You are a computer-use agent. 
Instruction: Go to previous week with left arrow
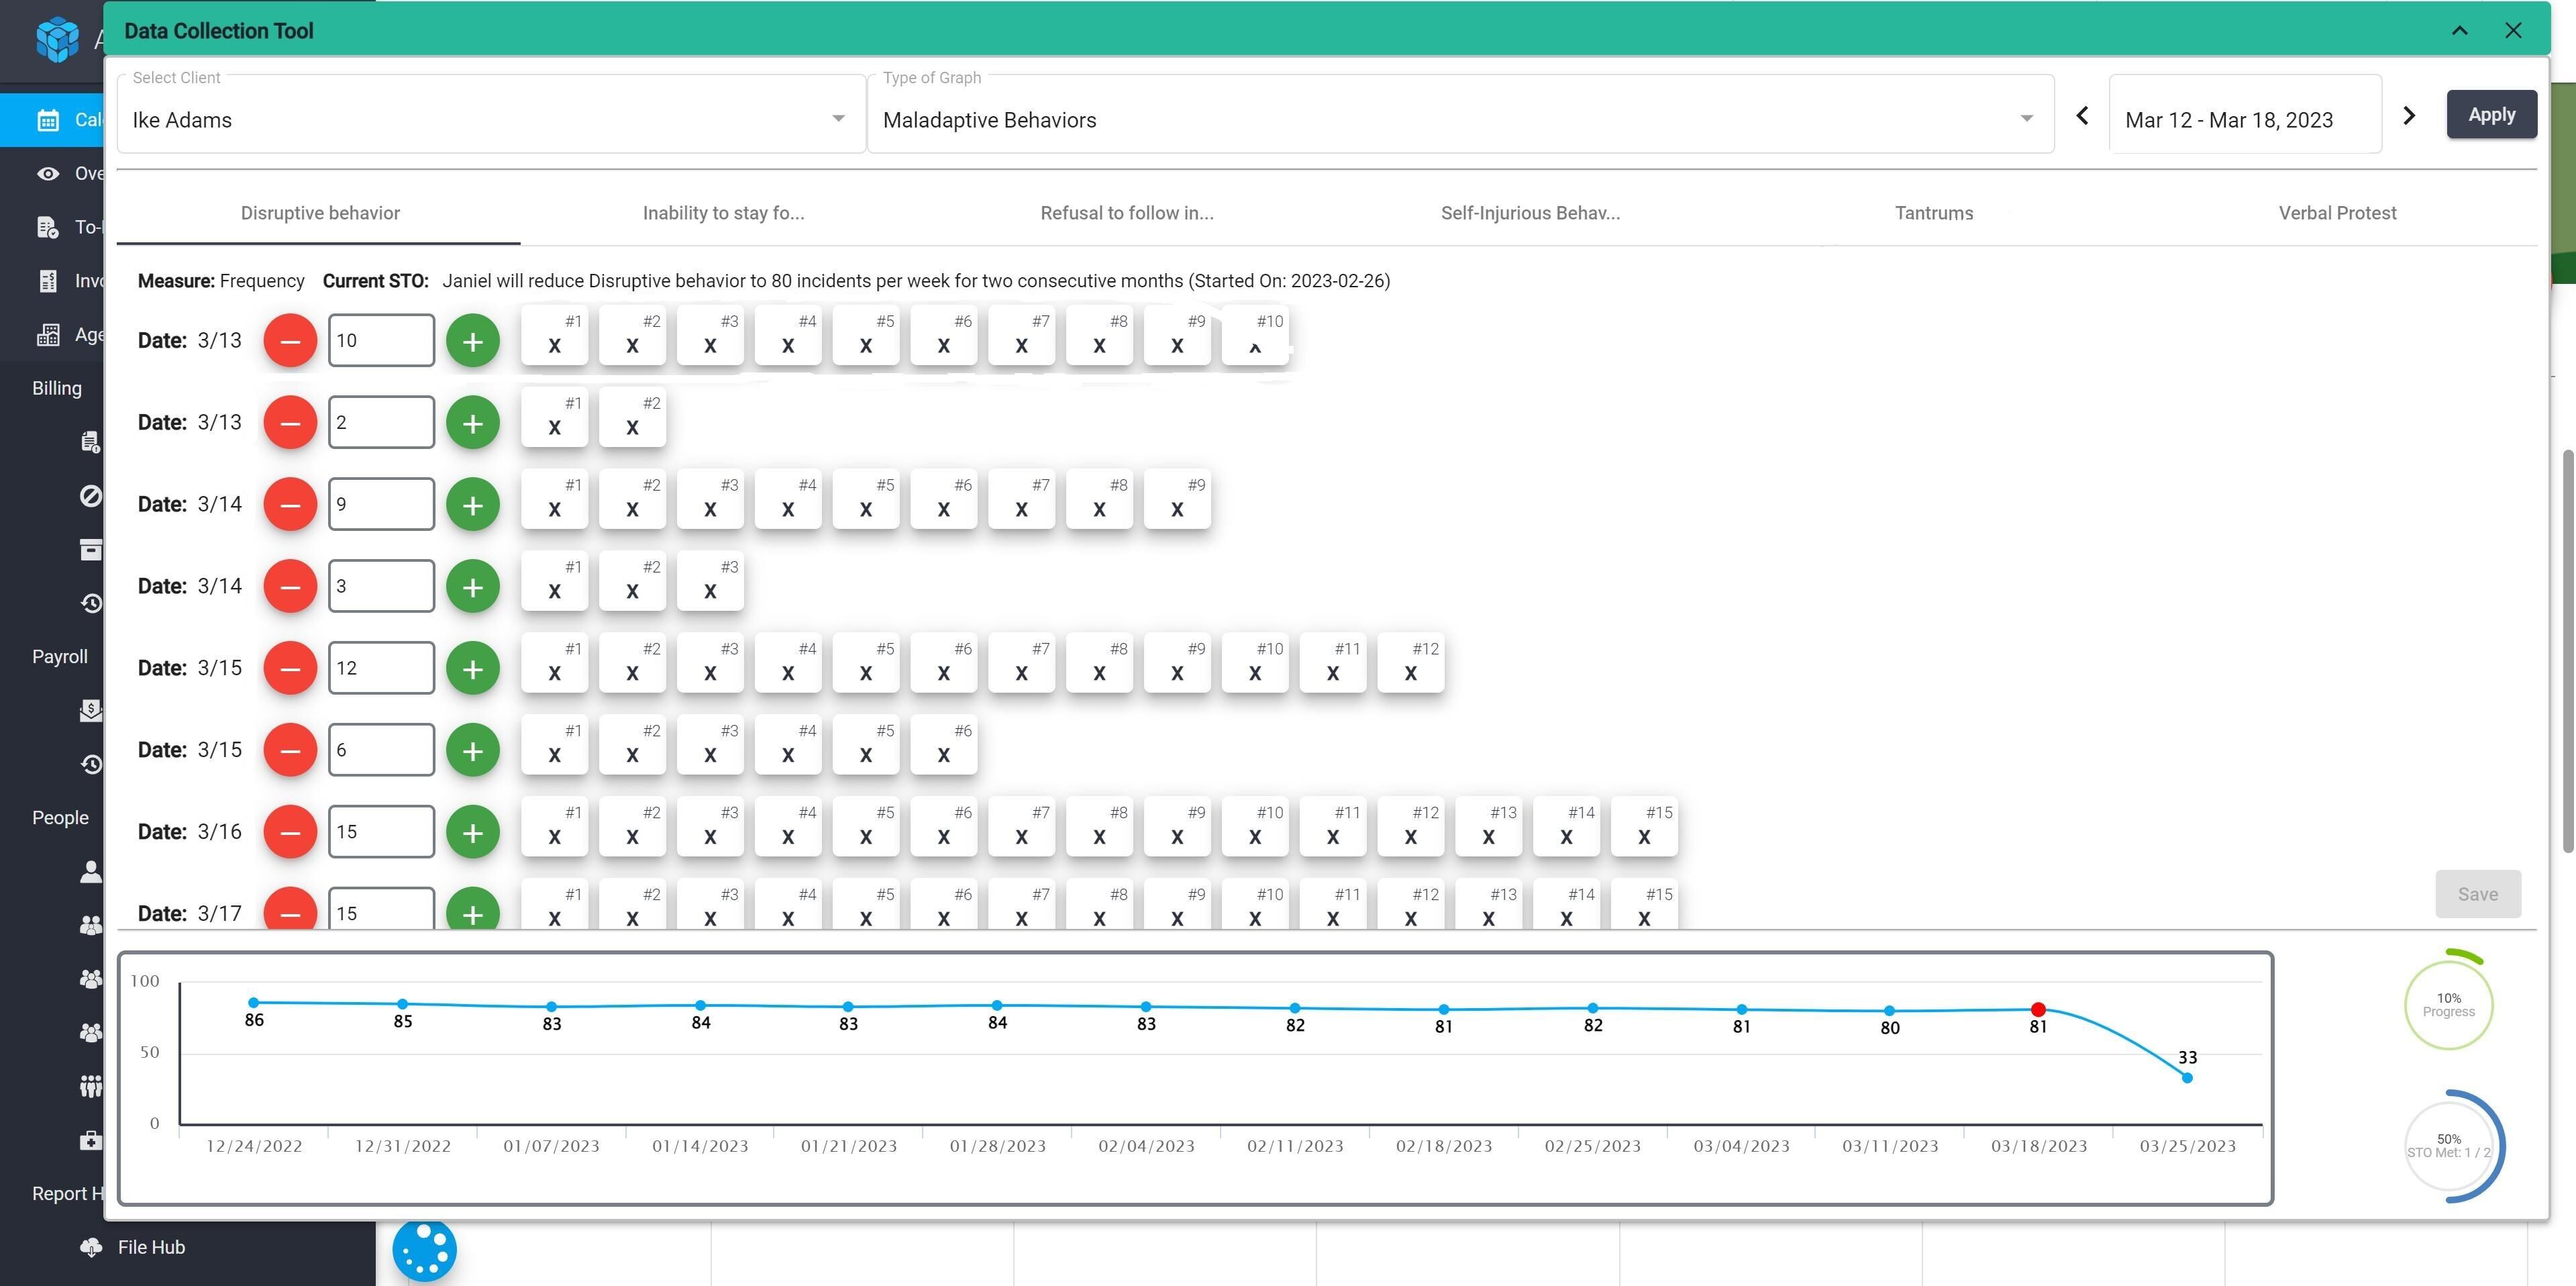tap(2082, 116)
